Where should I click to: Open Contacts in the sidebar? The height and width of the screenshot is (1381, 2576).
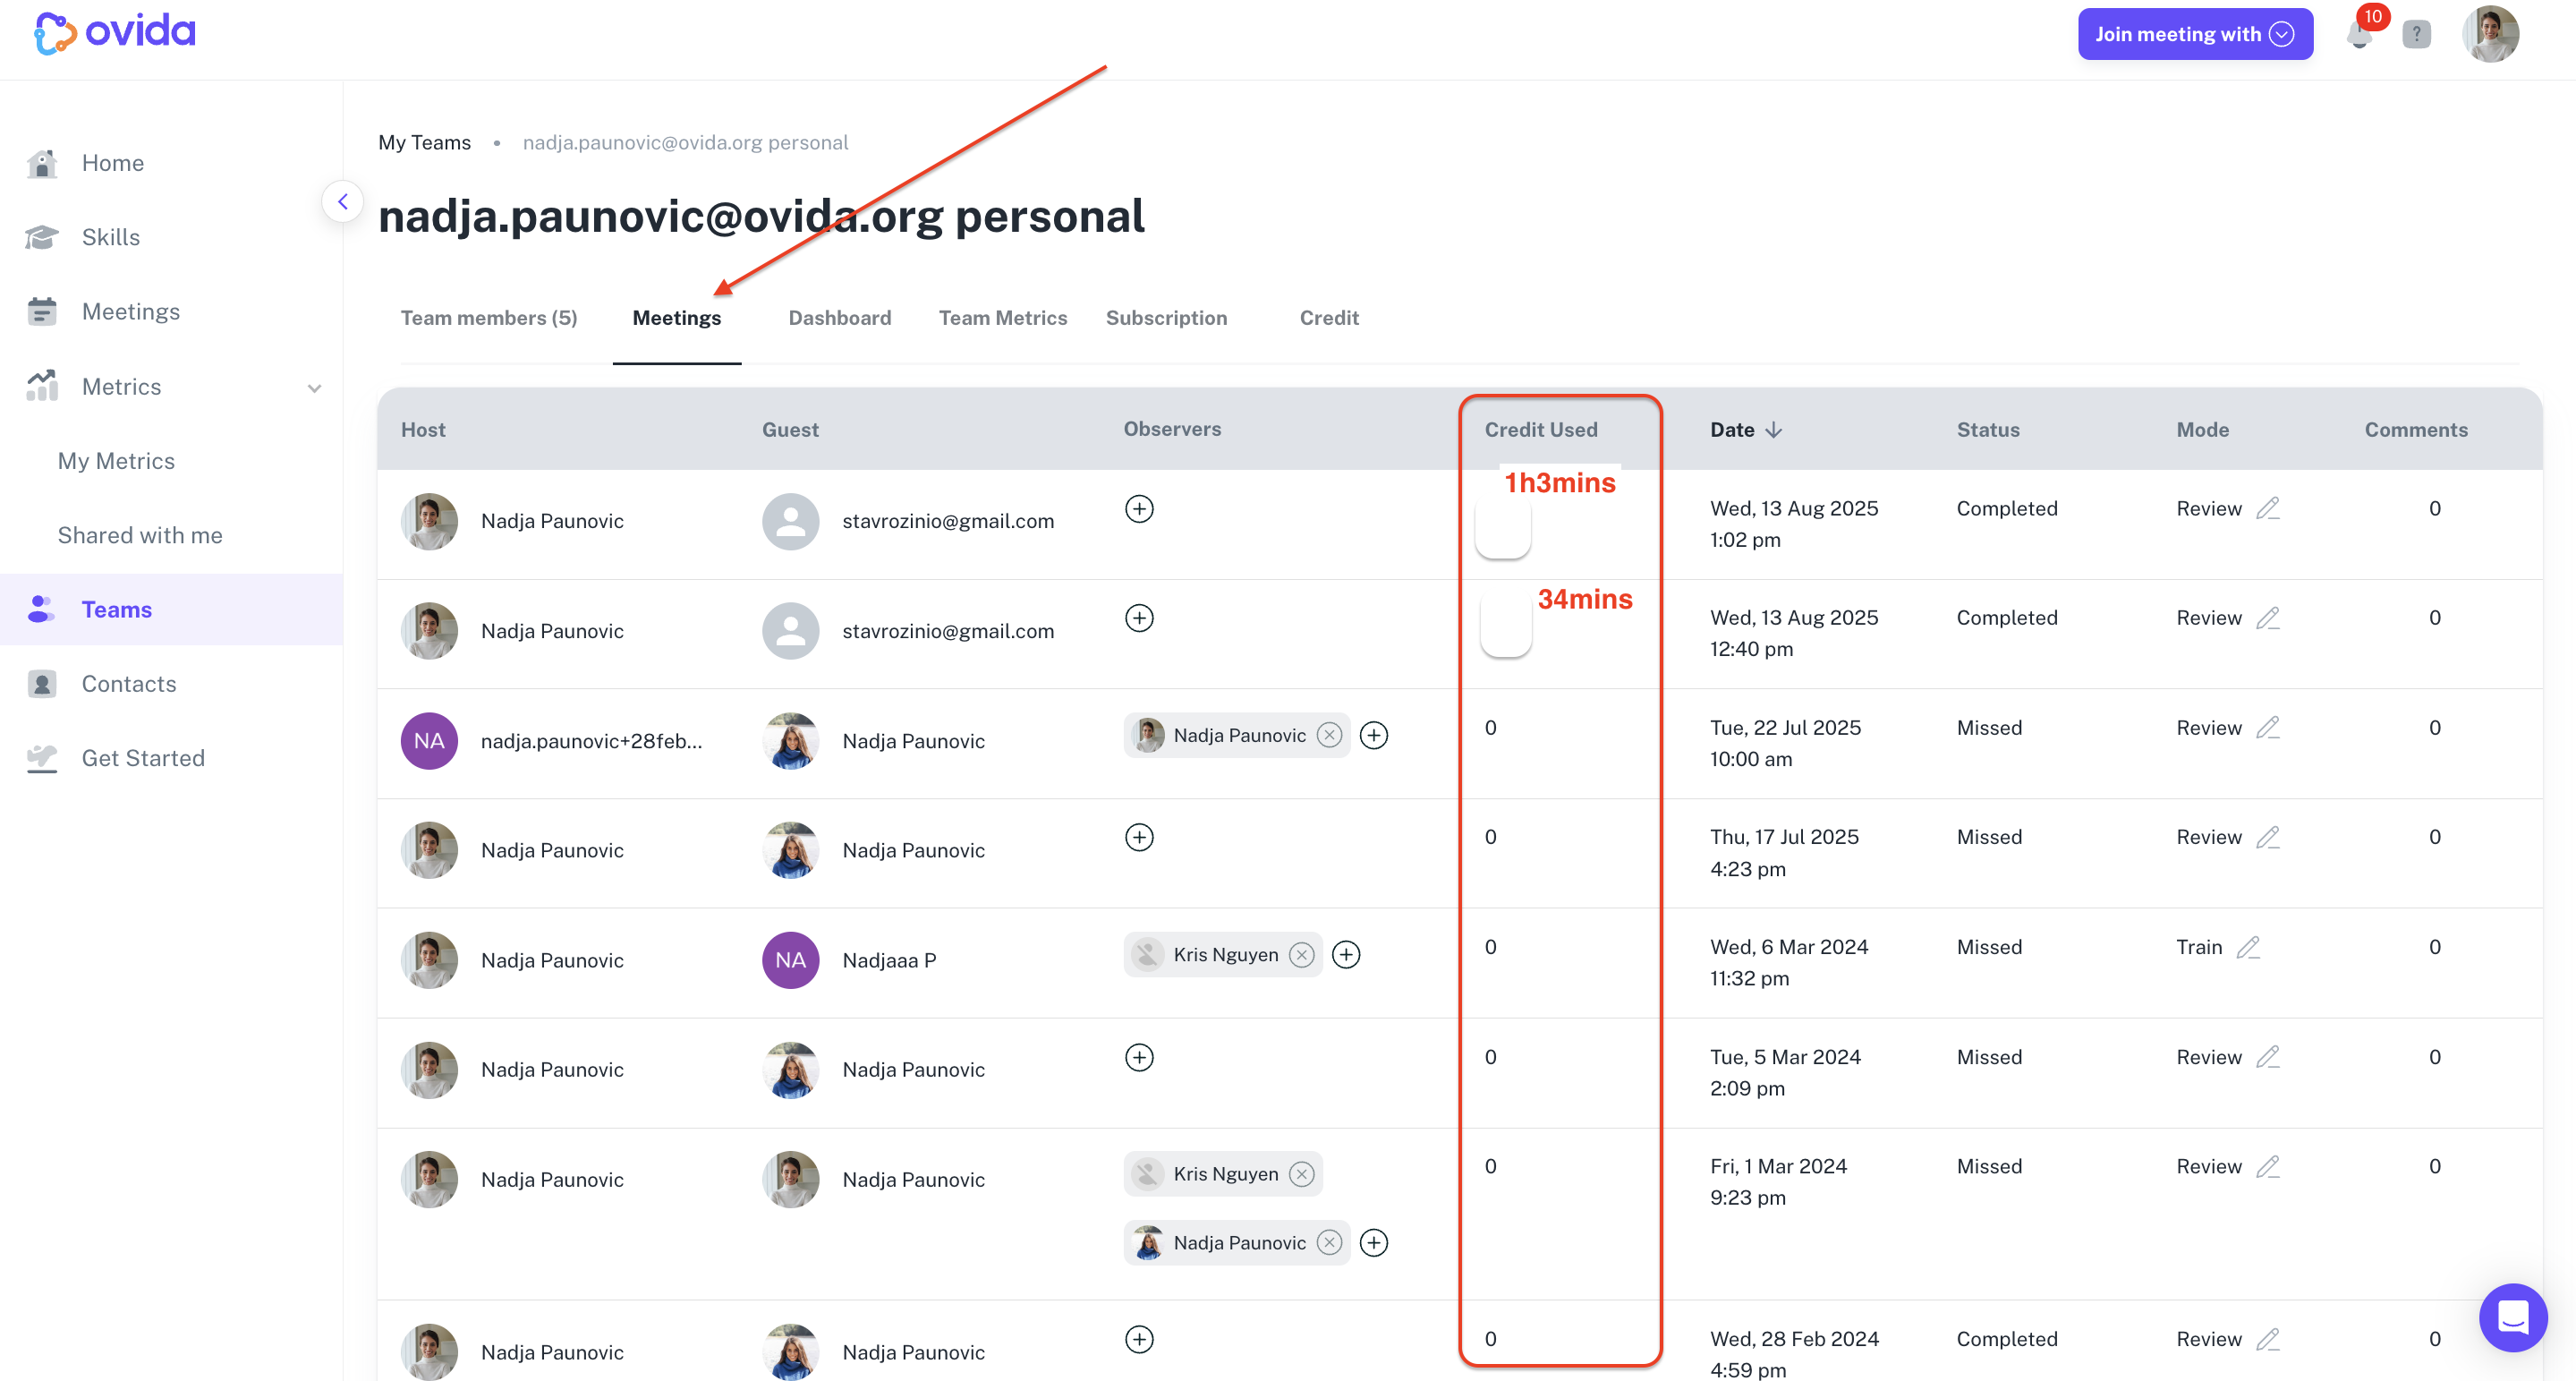[128, 684]
